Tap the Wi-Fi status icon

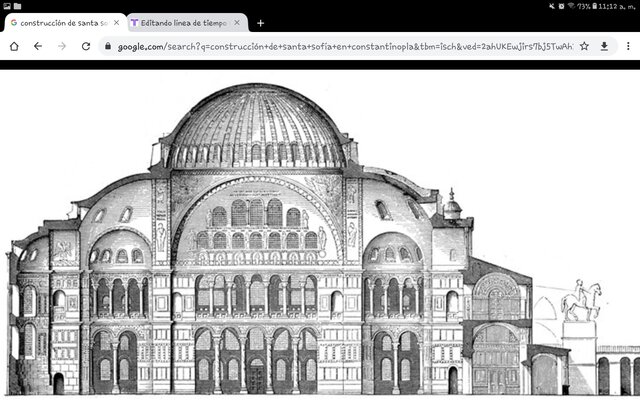tap(571, 6)
